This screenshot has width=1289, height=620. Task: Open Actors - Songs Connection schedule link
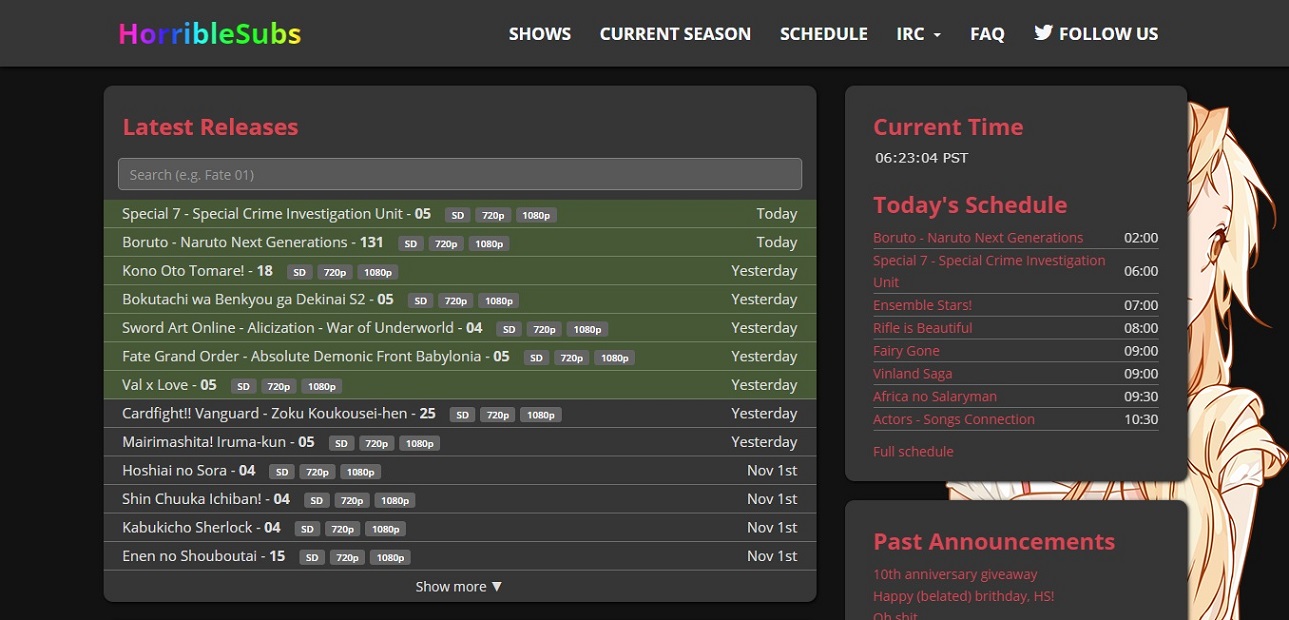click(x=954, y=419)
